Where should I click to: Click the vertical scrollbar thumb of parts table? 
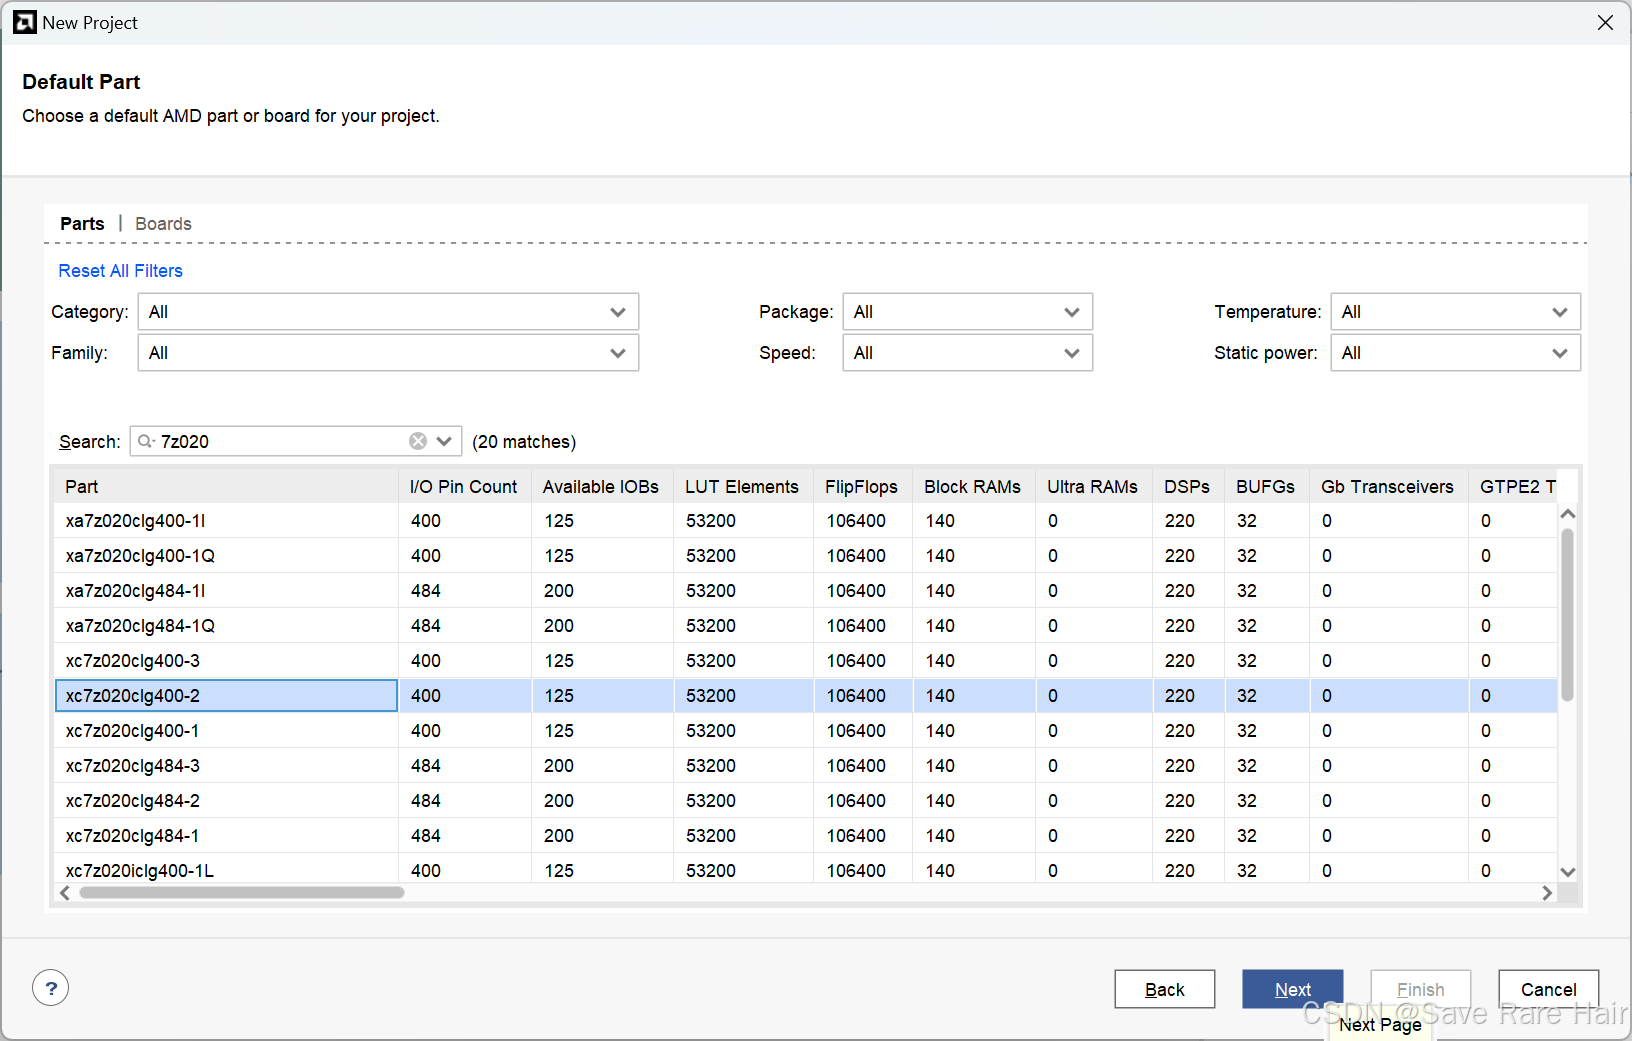1568,615
